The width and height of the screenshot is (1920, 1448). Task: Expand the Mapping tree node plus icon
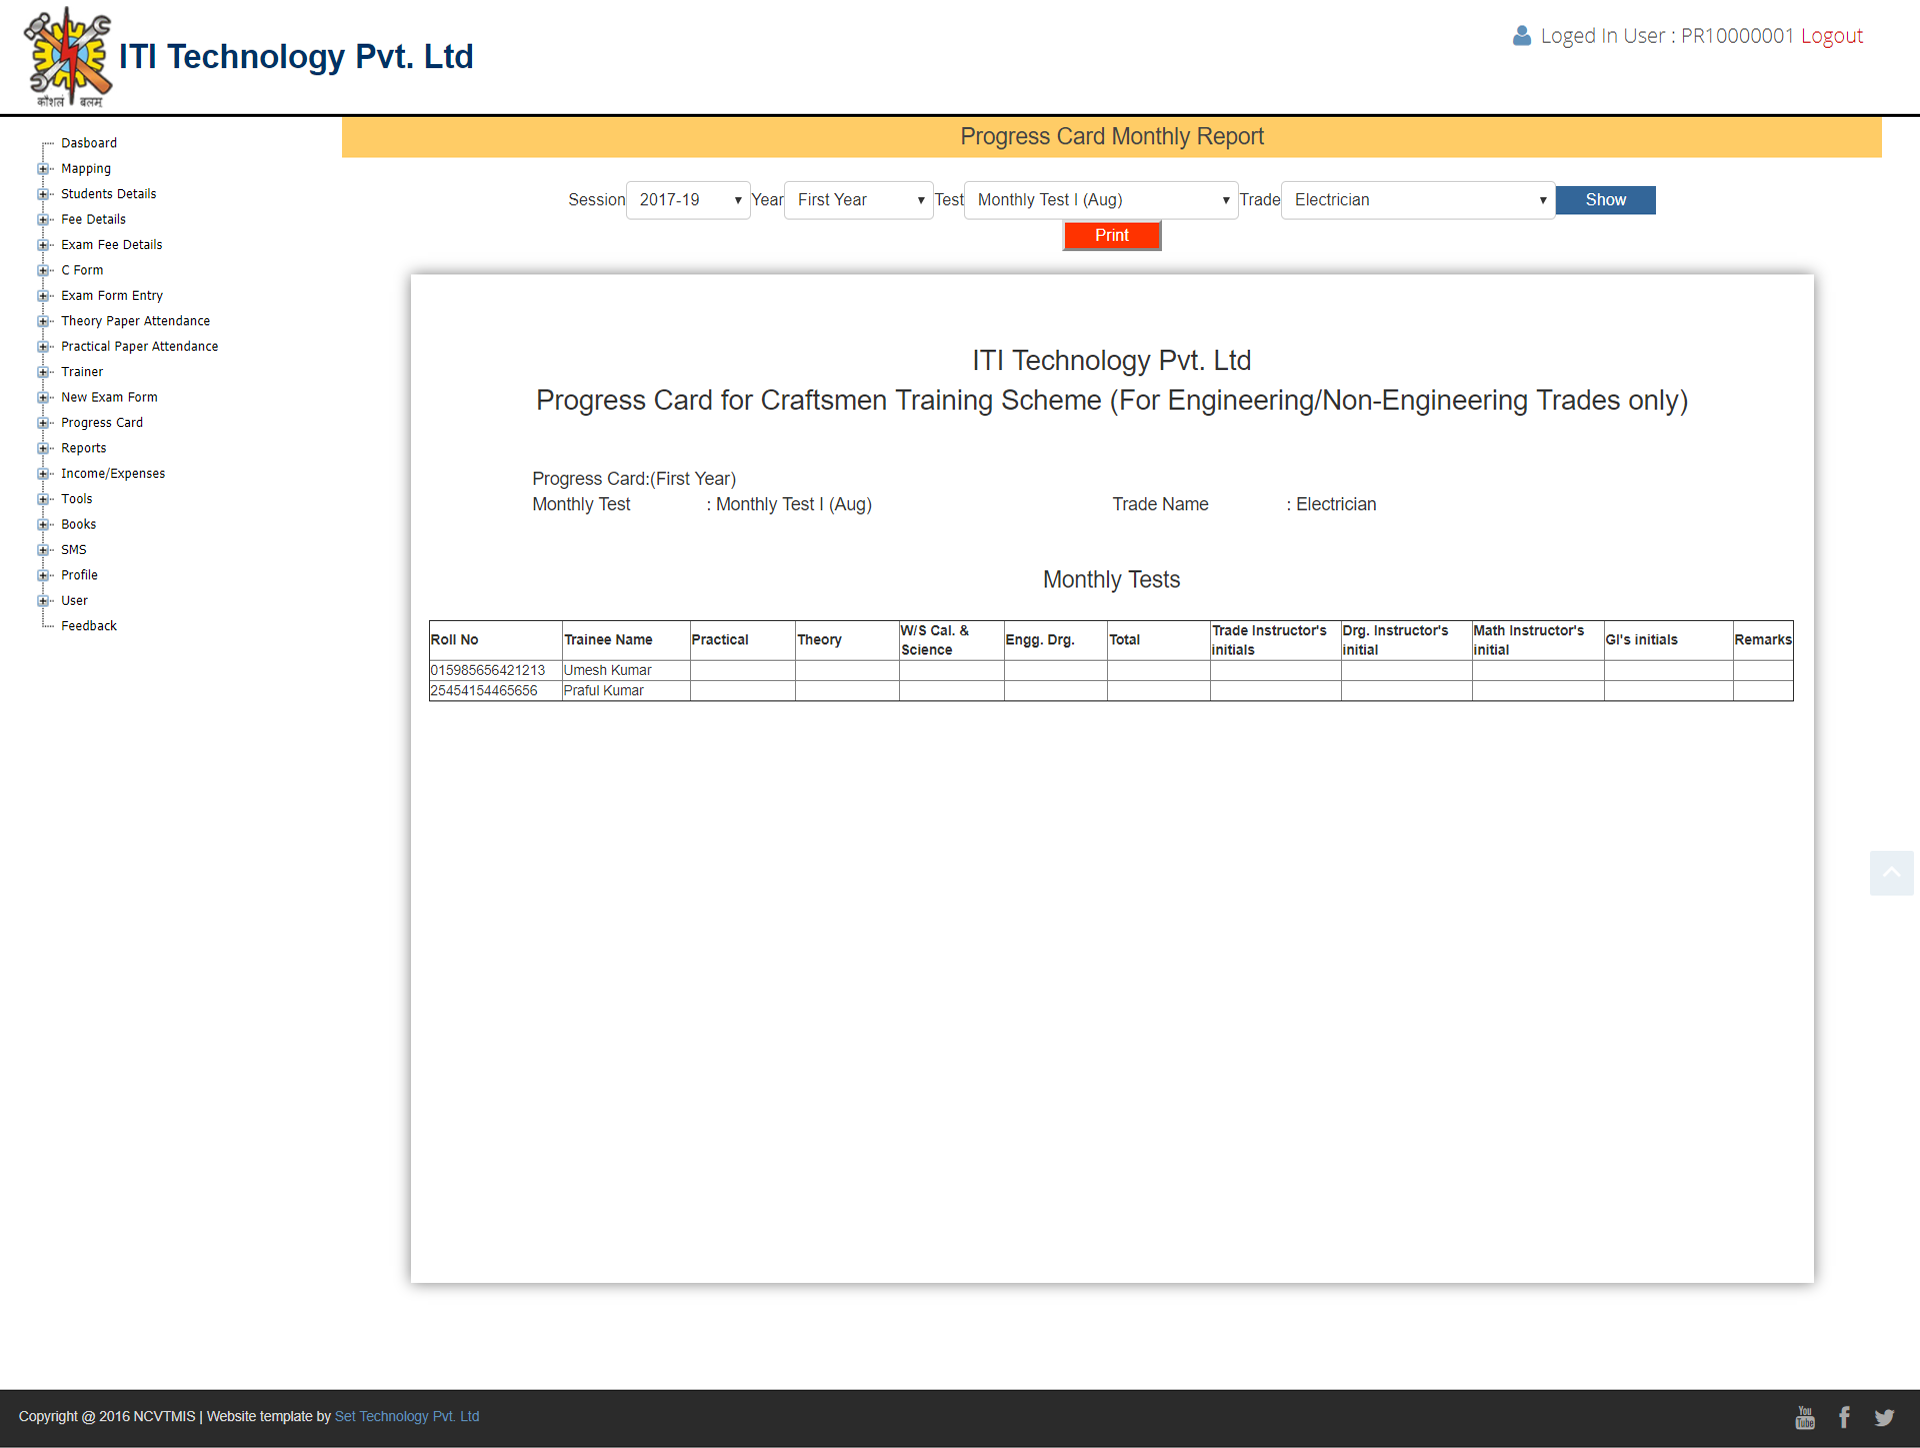pos(43,169)
